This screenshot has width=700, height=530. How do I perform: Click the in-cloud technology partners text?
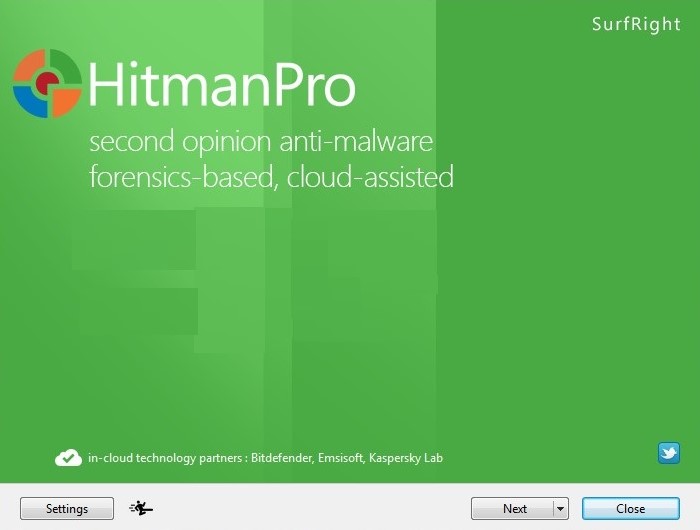(265, 458)
